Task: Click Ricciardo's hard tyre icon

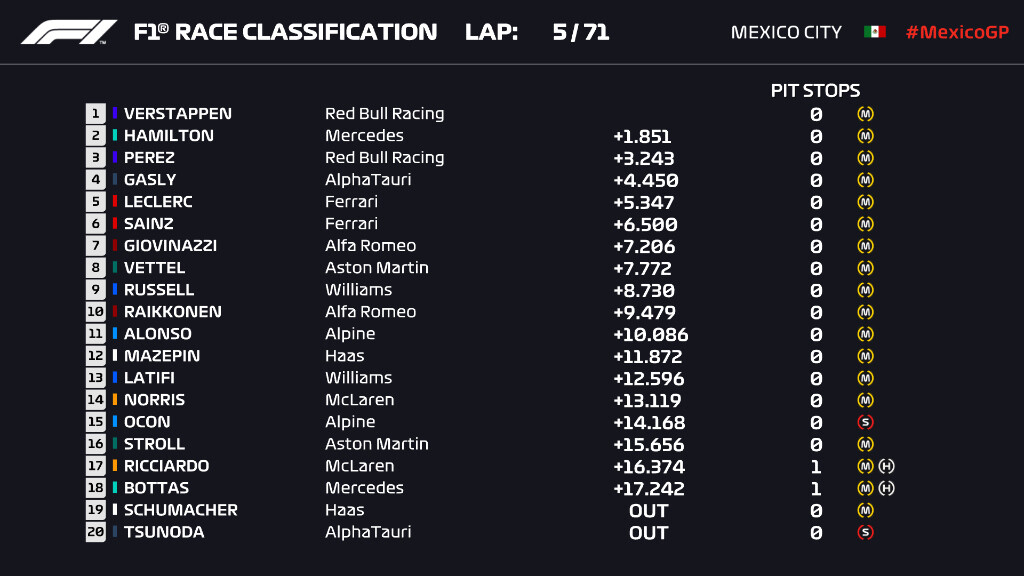Action: pyautogui.click(x=886, y=466)
